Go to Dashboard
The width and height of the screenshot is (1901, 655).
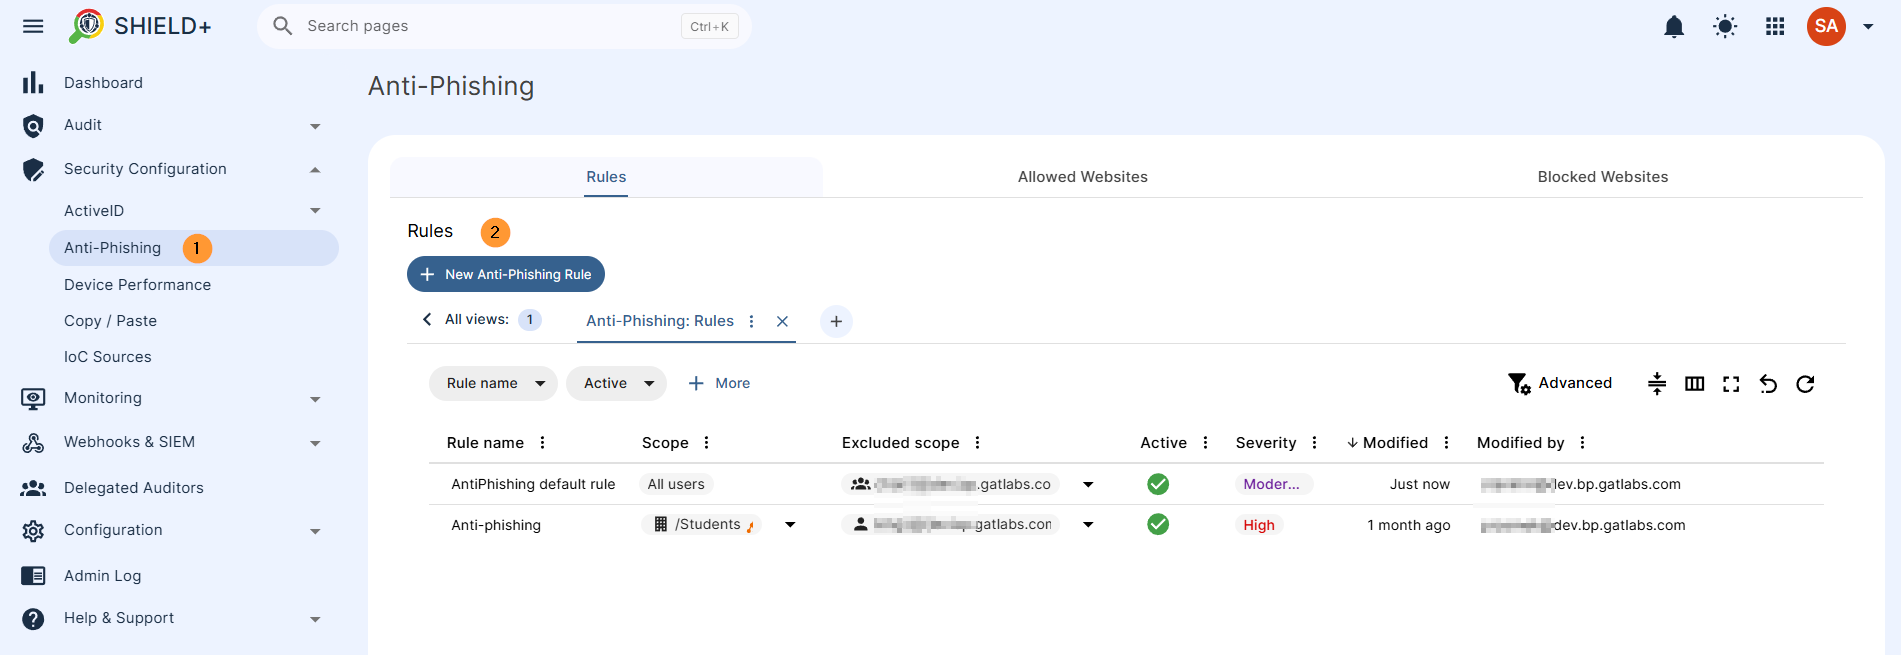point(103,83)
